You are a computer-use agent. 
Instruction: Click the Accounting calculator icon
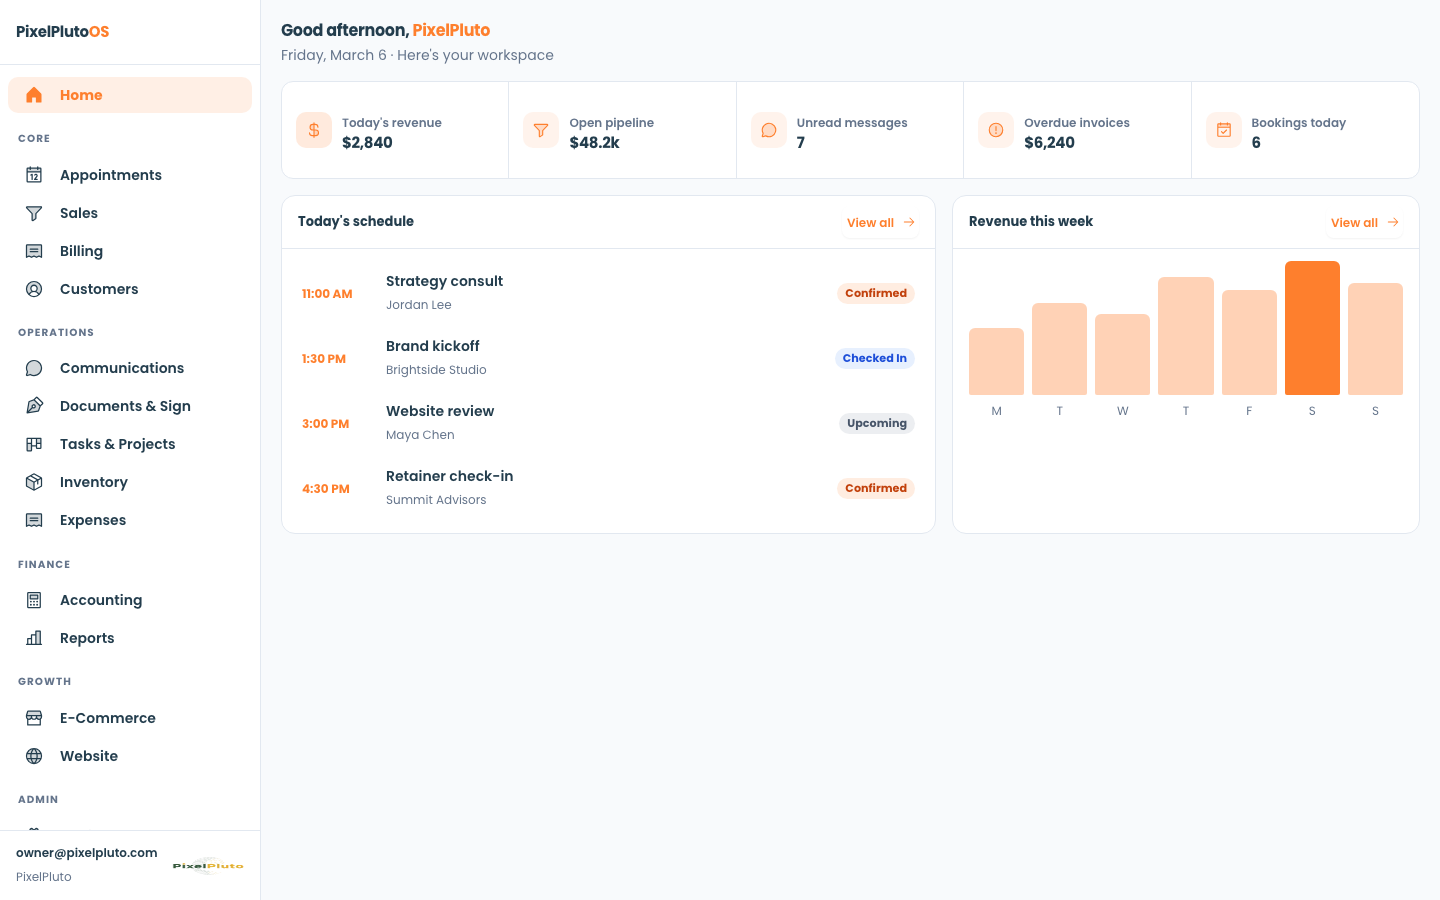pyautogui.click(x=34, y=600)
